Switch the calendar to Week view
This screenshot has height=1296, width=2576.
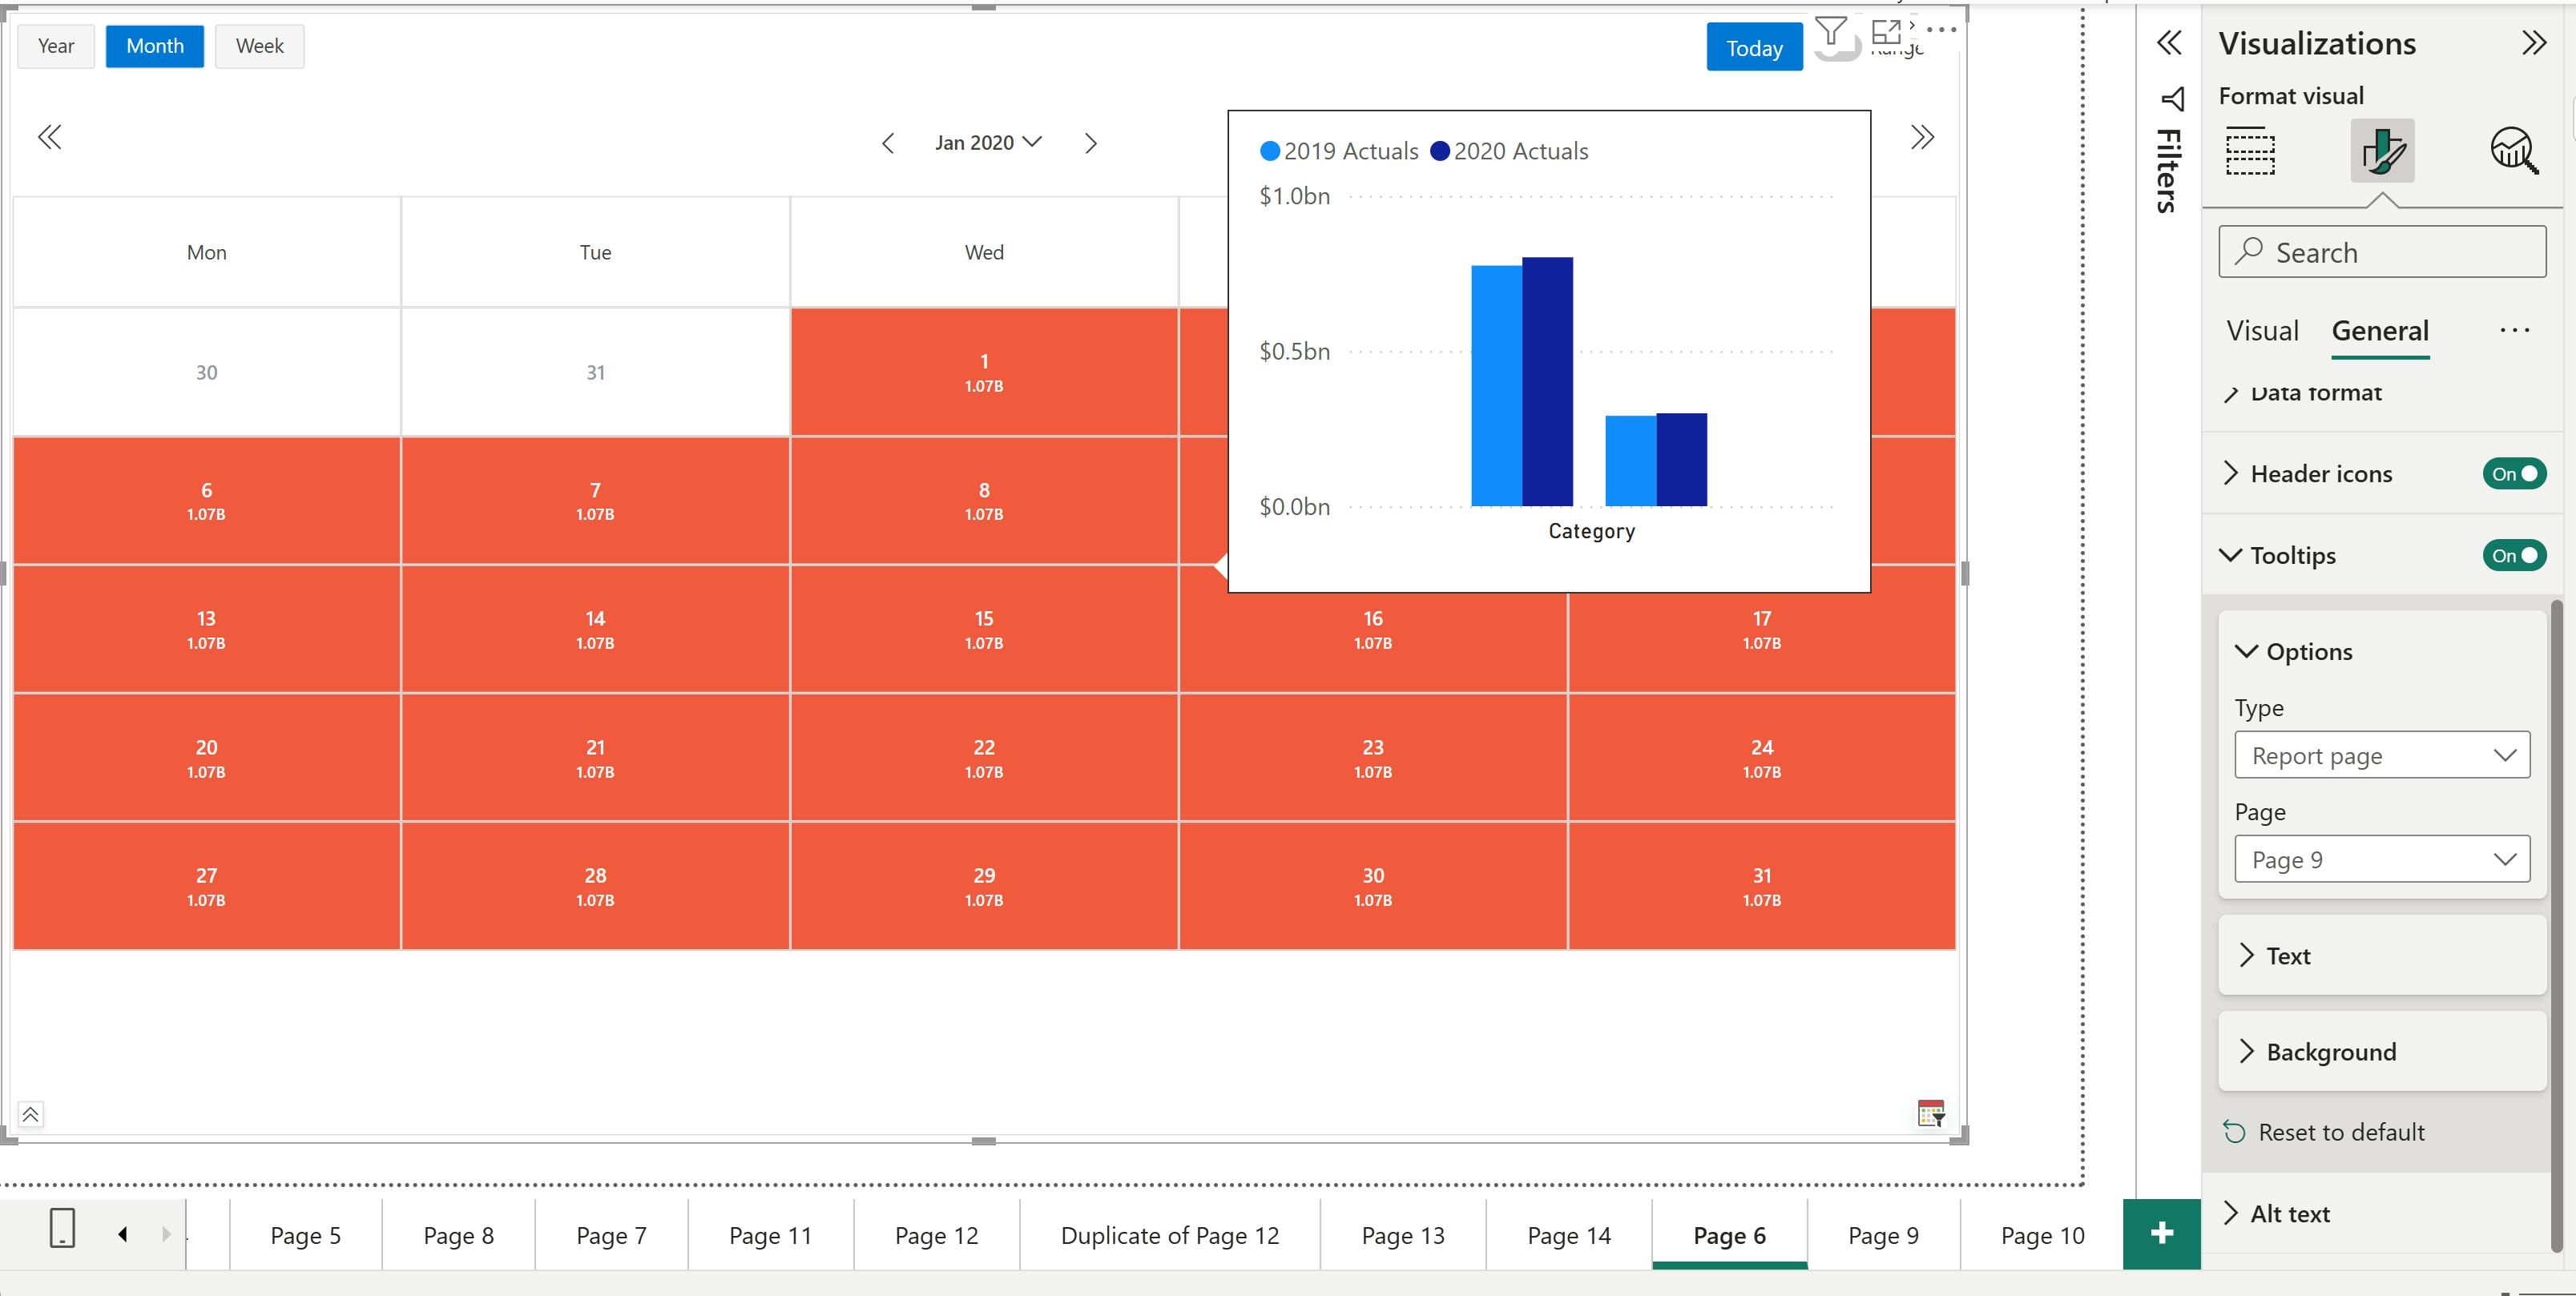259,46
